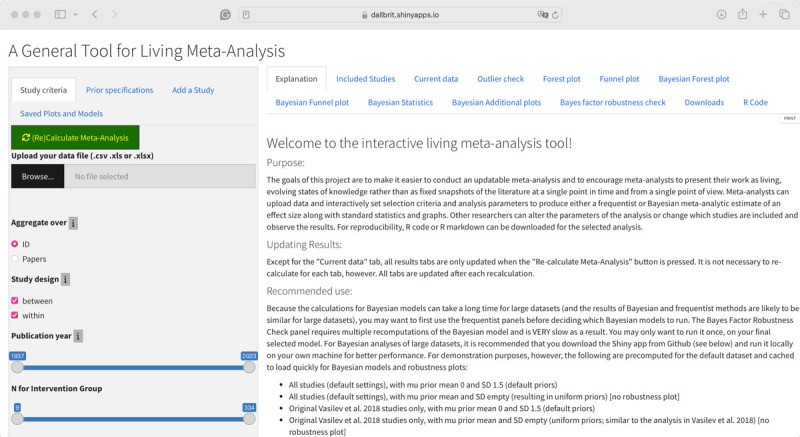Viewport: 800px width, 437px height.
Task: Open the Publication year info icon
Action: click(78, 336)
